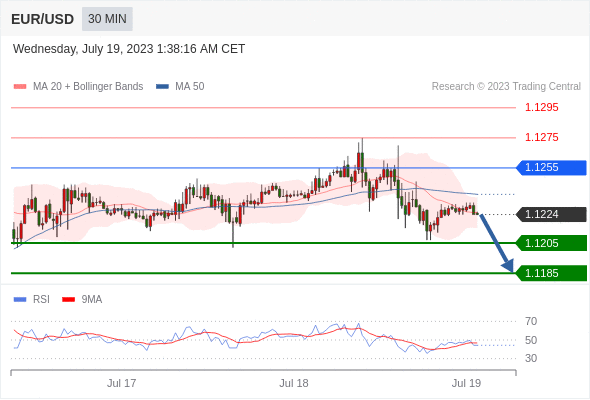
Task: Click the 30 MIN timeframe button
Action: tap(107, 19)
